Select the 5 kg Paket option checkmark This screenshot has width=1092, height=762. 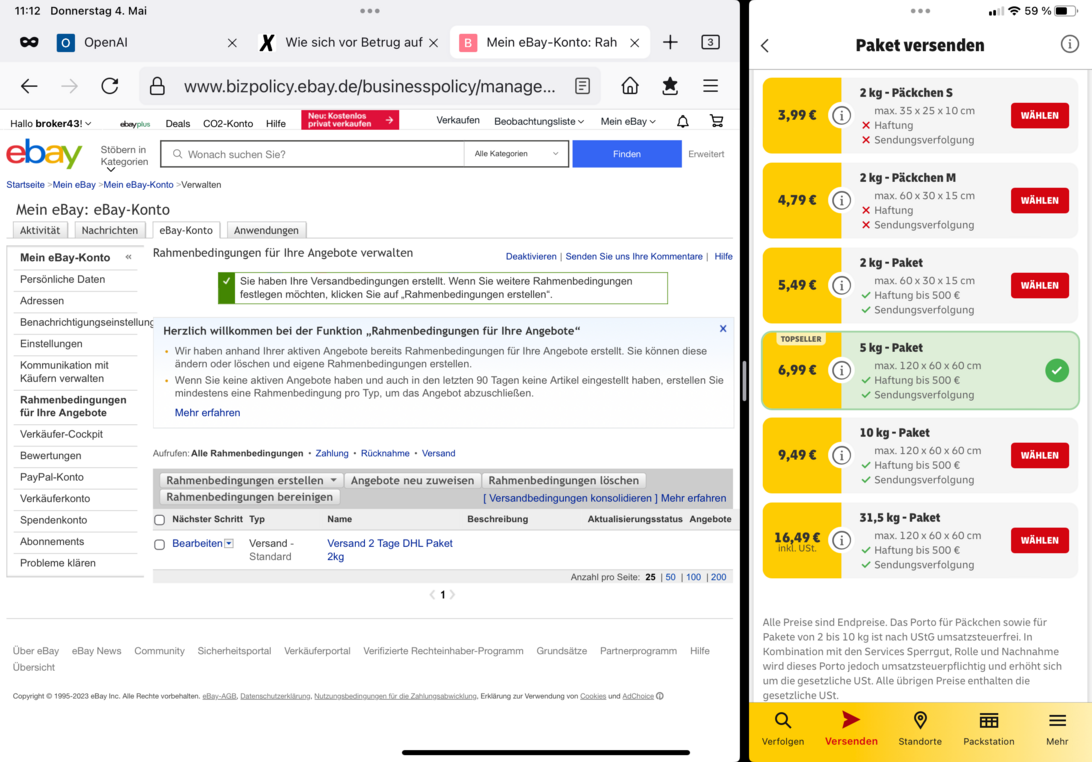point(1056,370)
